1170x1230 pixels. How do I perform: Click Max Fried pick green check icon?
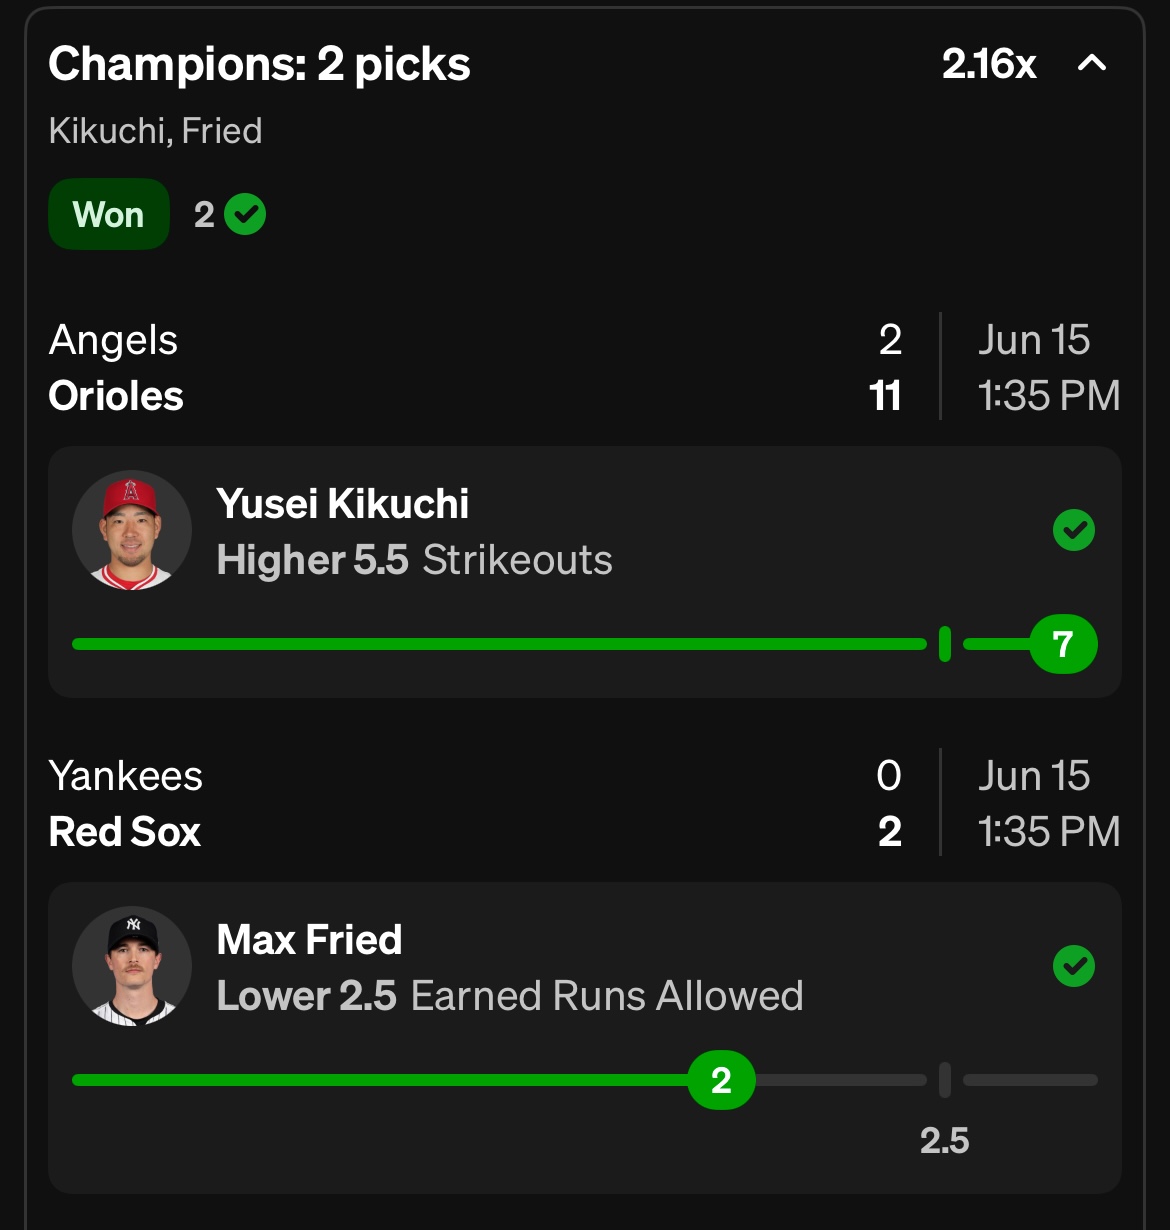click(1074, 966)
